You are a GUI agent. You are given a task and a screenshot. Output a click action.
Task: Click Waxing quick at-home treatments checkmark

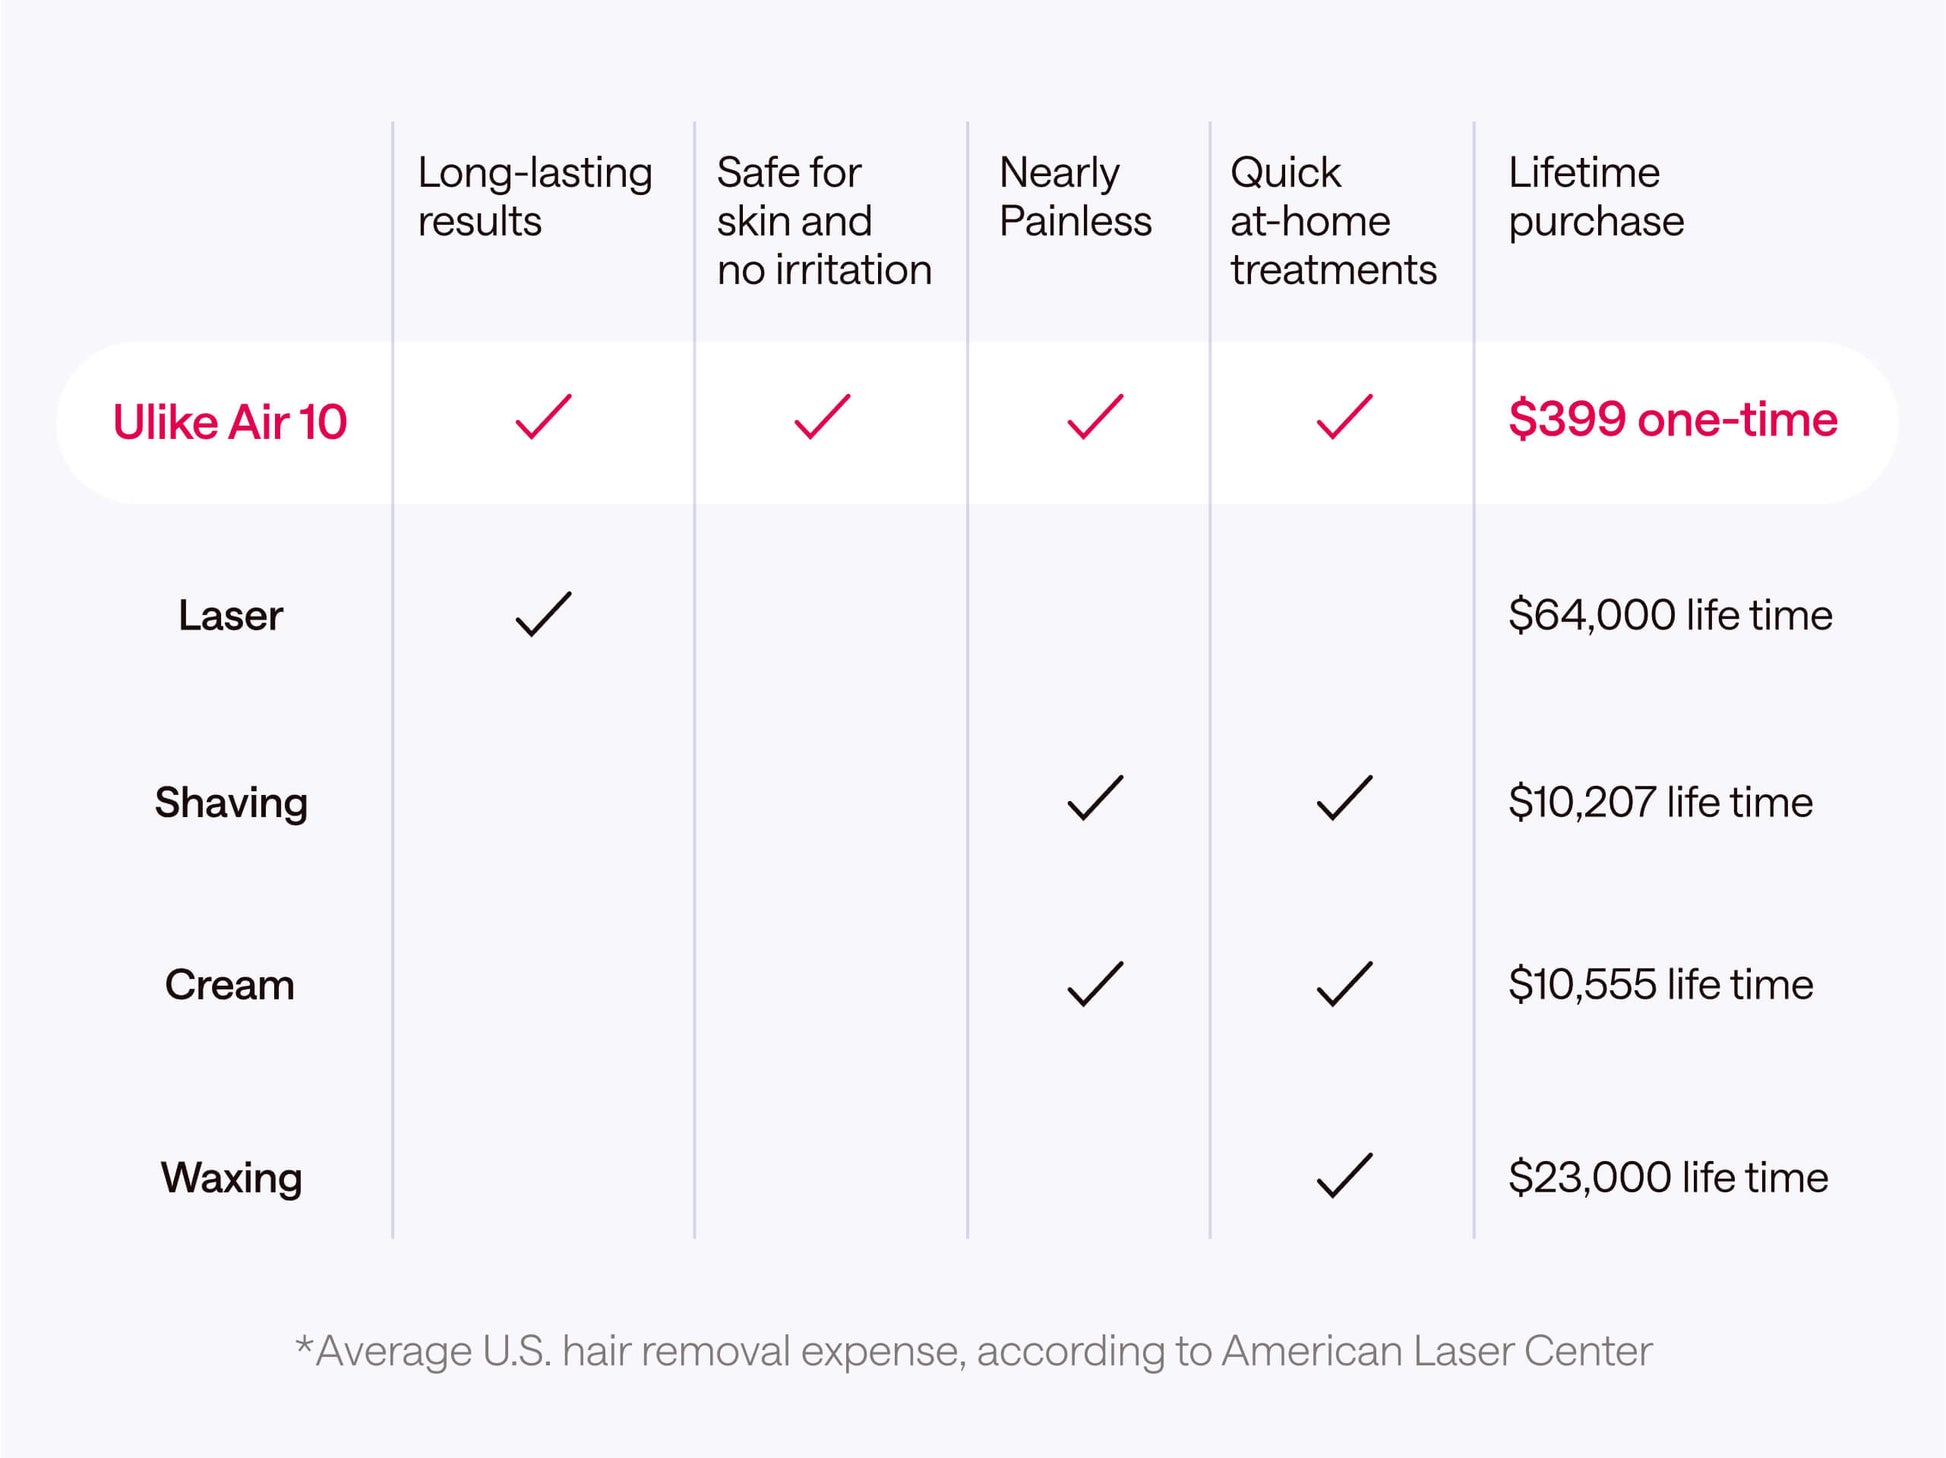pos(1344,1176)
